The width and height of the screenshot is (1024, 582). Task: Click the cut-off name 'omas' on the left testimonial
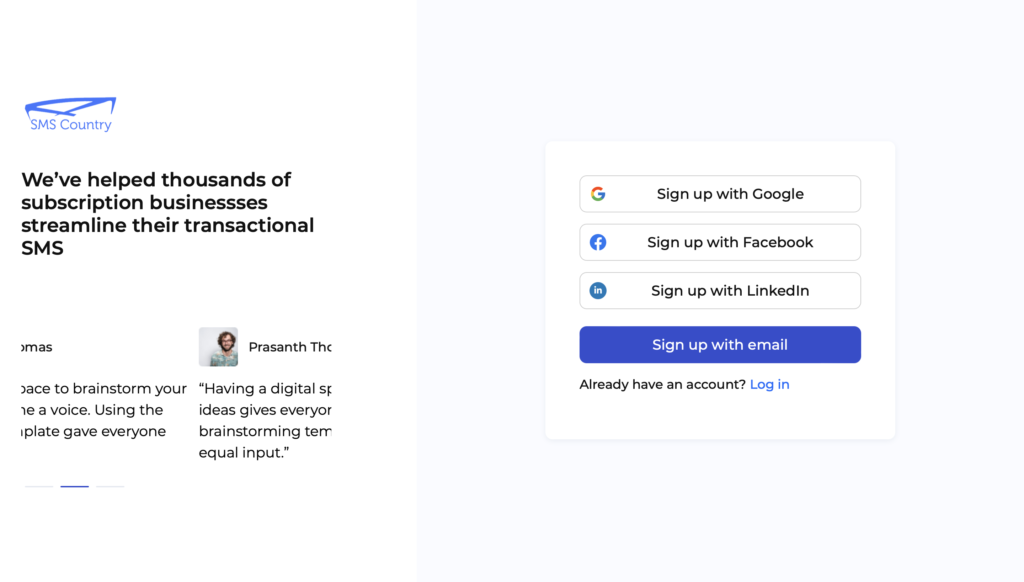click(35, 347)
